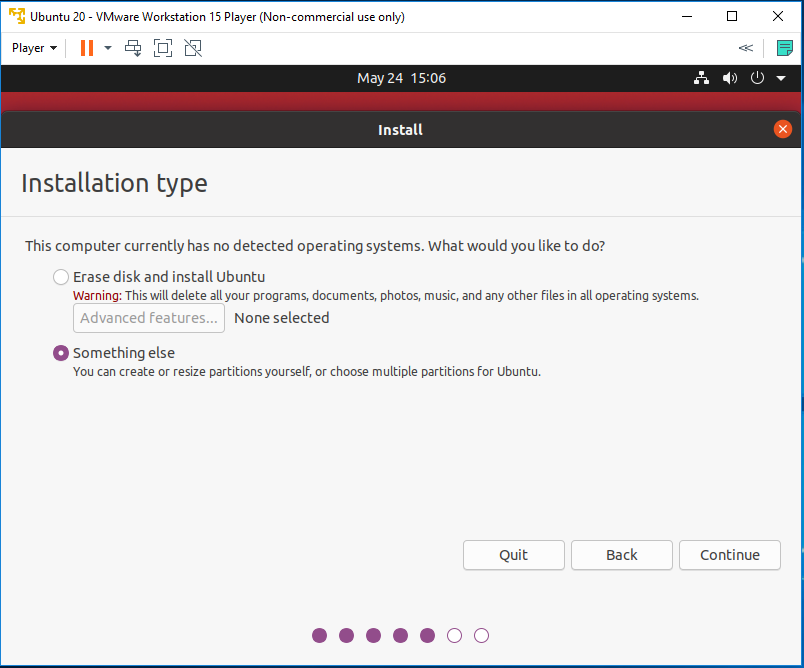Open the VMware notes panel icon
This screenshot has height=668, width=804.
click(785, 48)
